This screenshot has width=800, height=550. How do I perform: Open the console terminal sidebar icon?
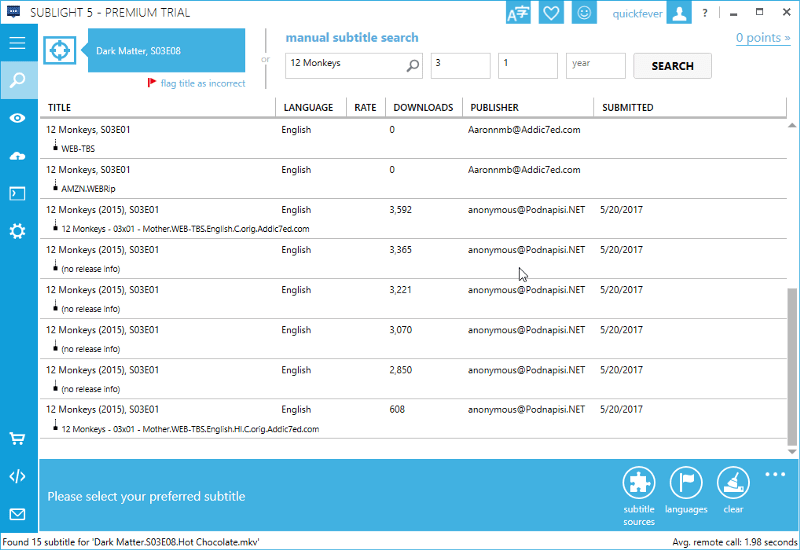click(x=17, y=194)
